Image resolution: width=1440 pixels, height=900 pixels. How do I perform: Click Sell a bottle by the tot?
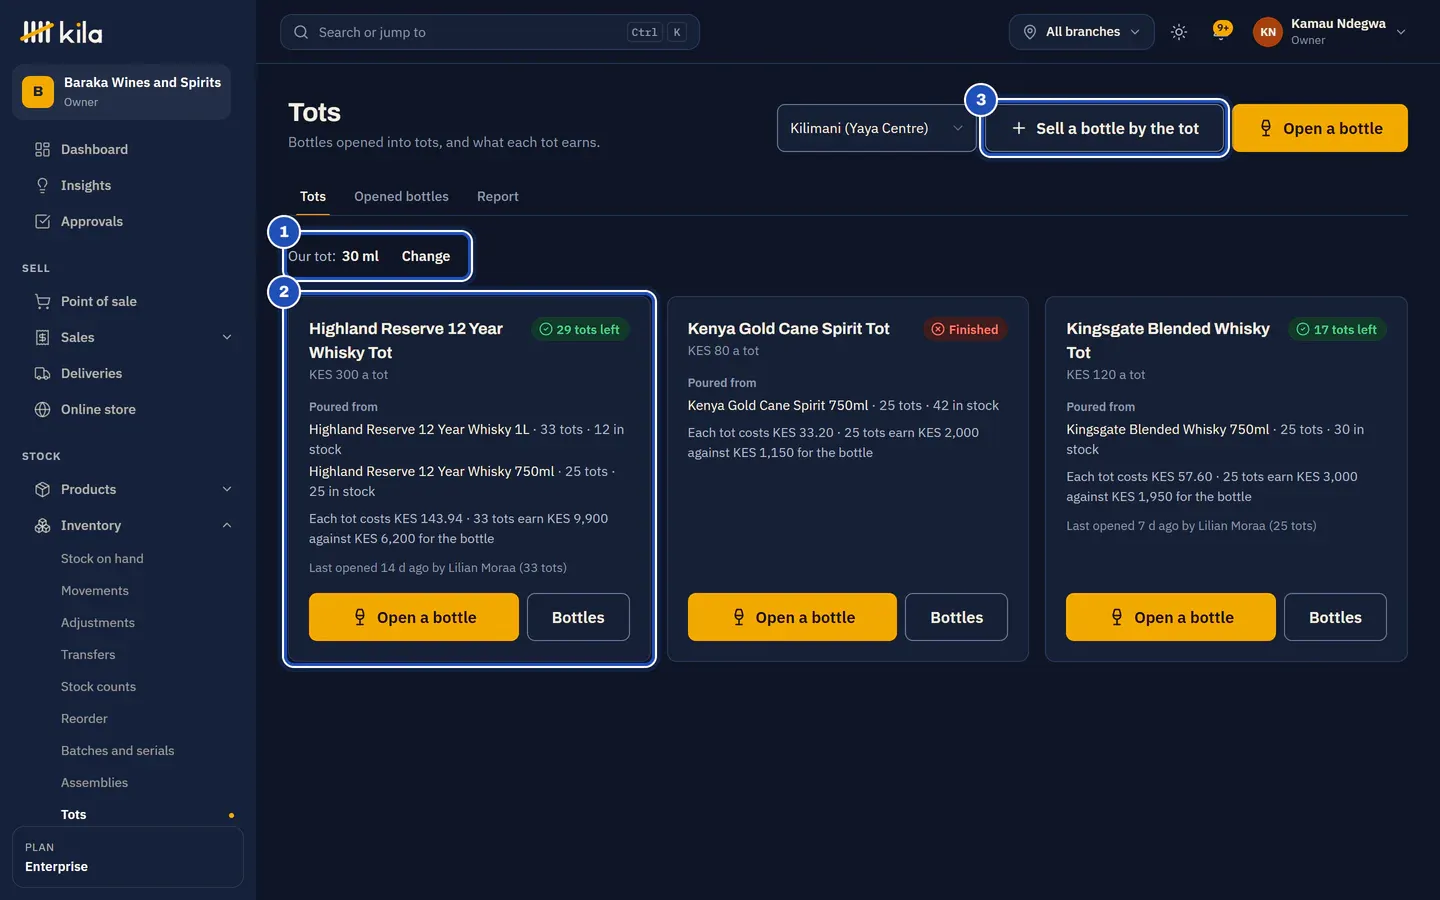(x=1105, y=128)
